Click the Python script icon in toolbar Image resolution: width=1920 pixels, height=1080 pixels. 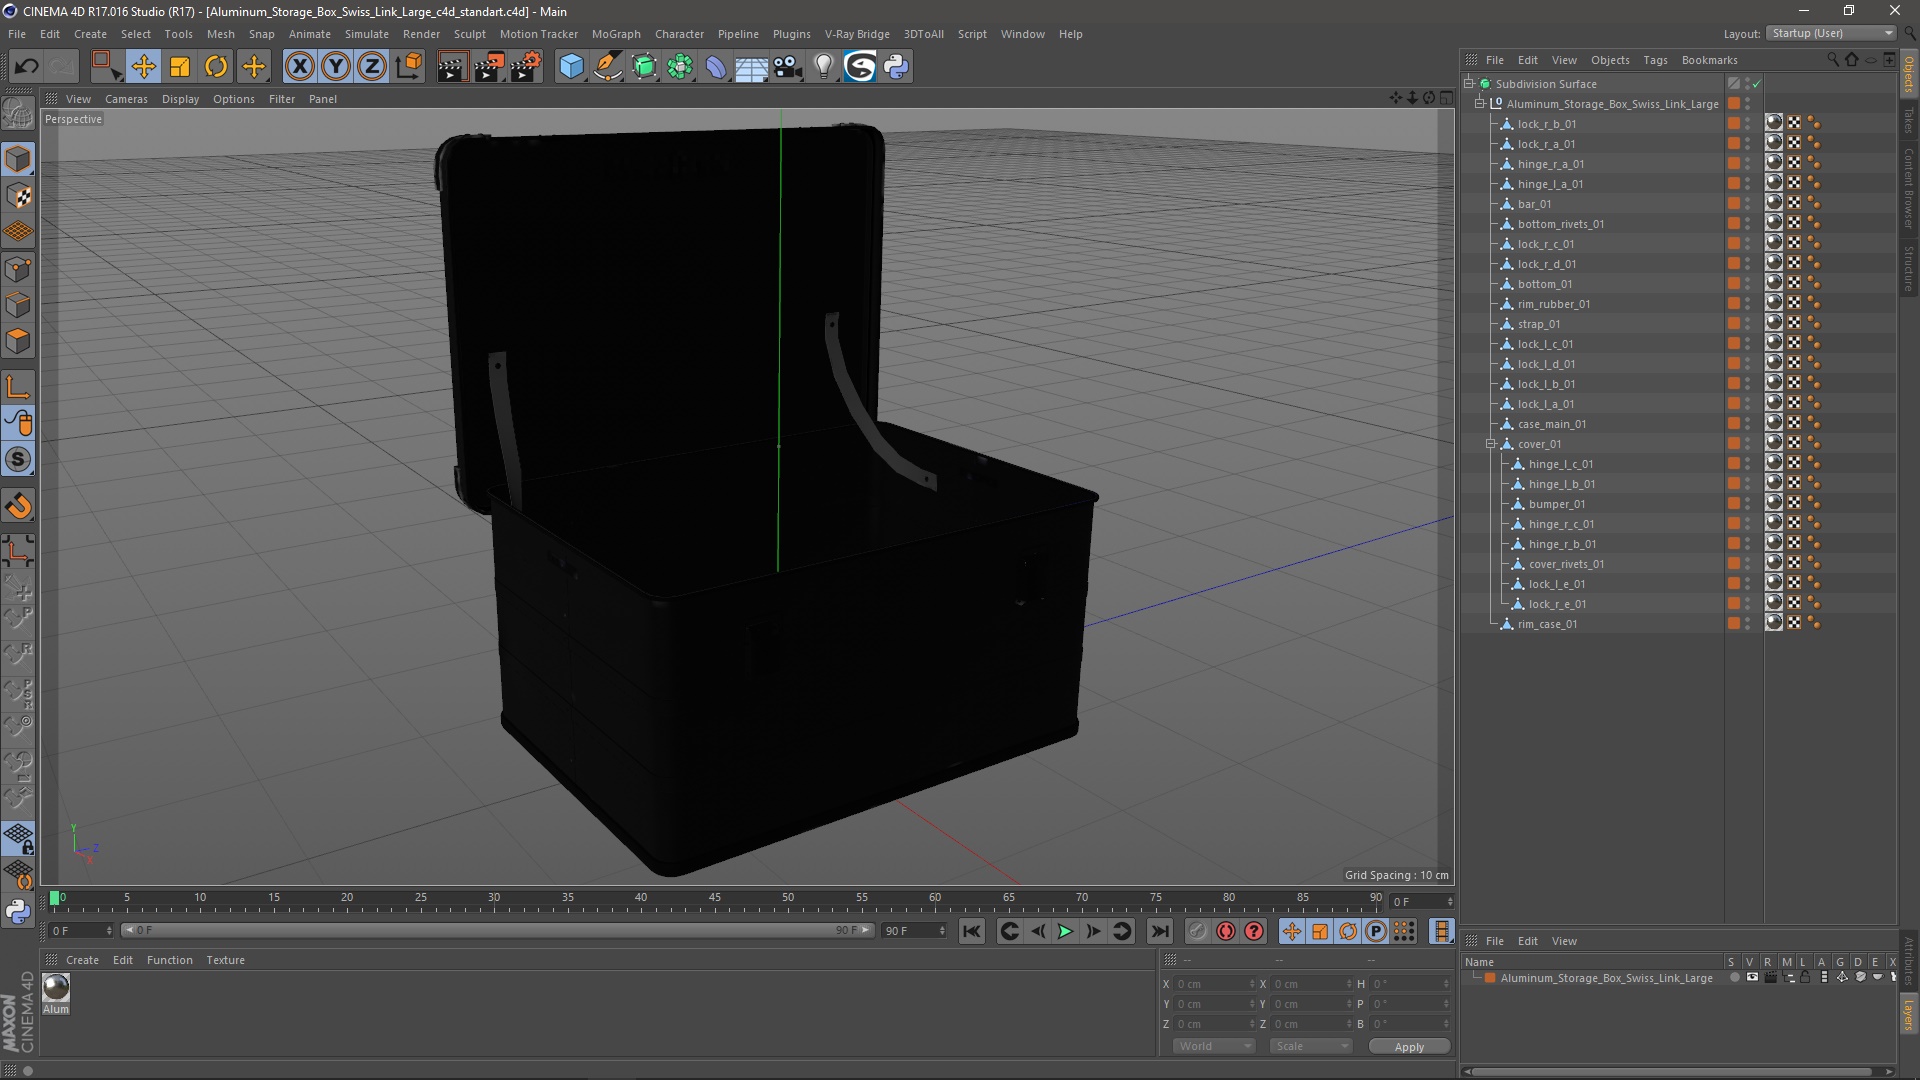point(896,67)
